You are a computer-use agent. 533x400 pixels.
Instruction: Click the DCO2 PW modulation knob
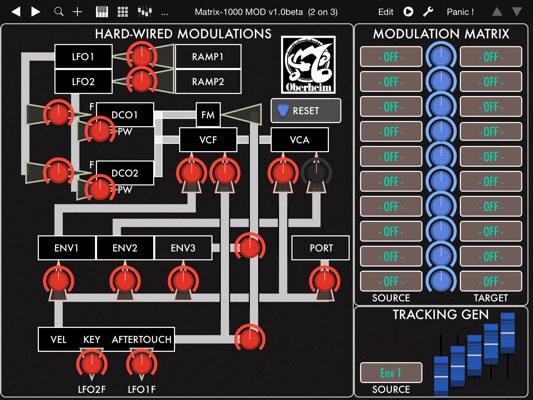(x=100, y=189)
